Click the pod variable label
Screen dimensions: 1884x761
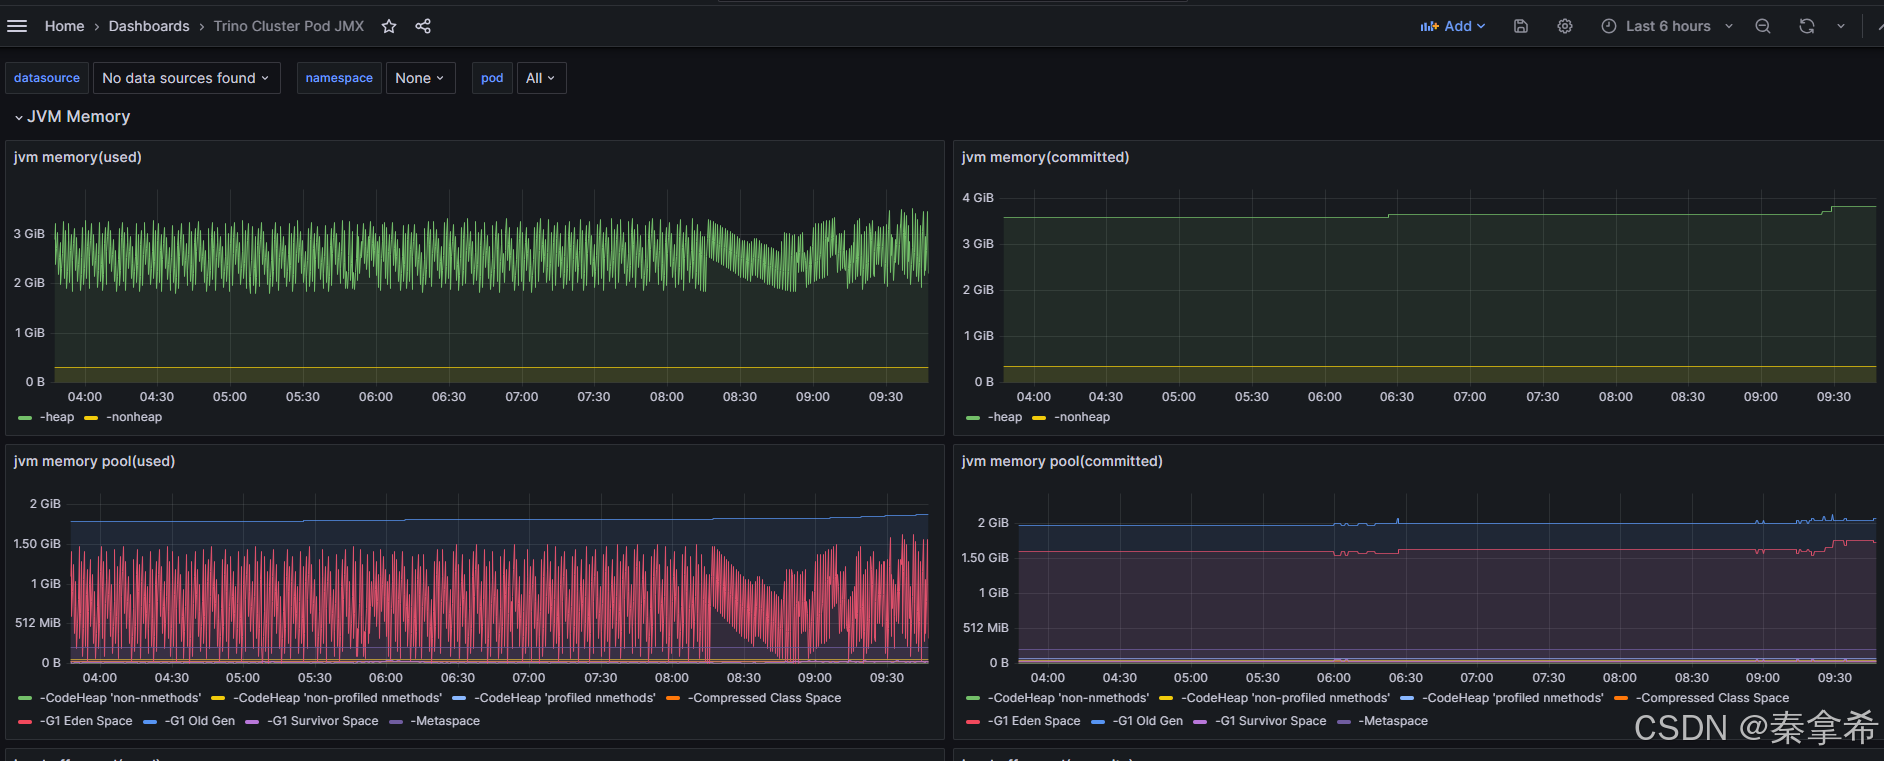pyautogui.click(x=492, y=78)
